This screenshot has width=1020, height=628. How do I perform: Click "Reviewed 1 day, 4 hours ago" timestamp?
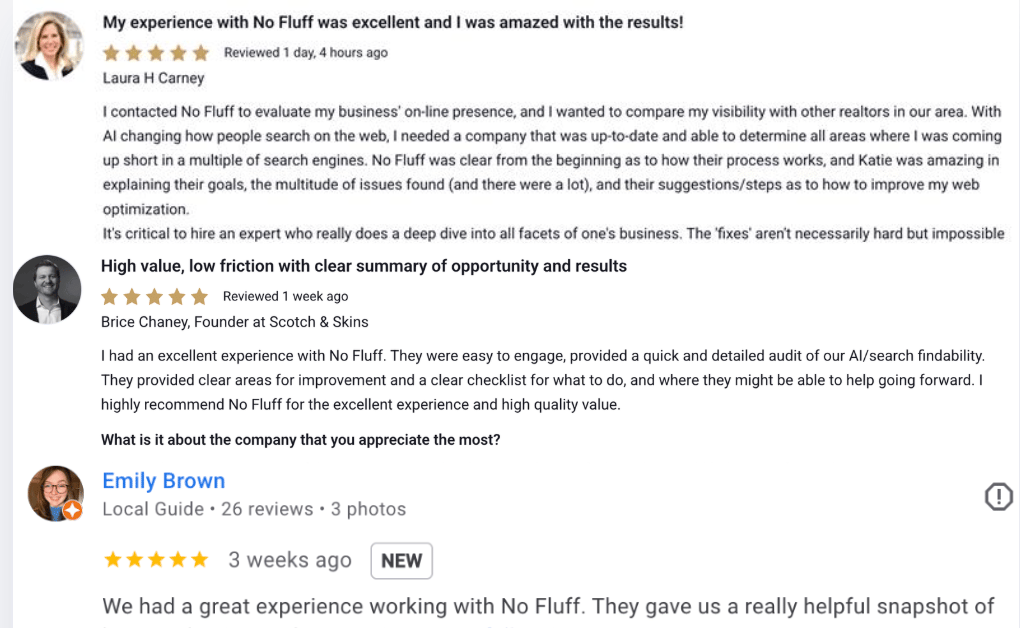coord(305,53)
